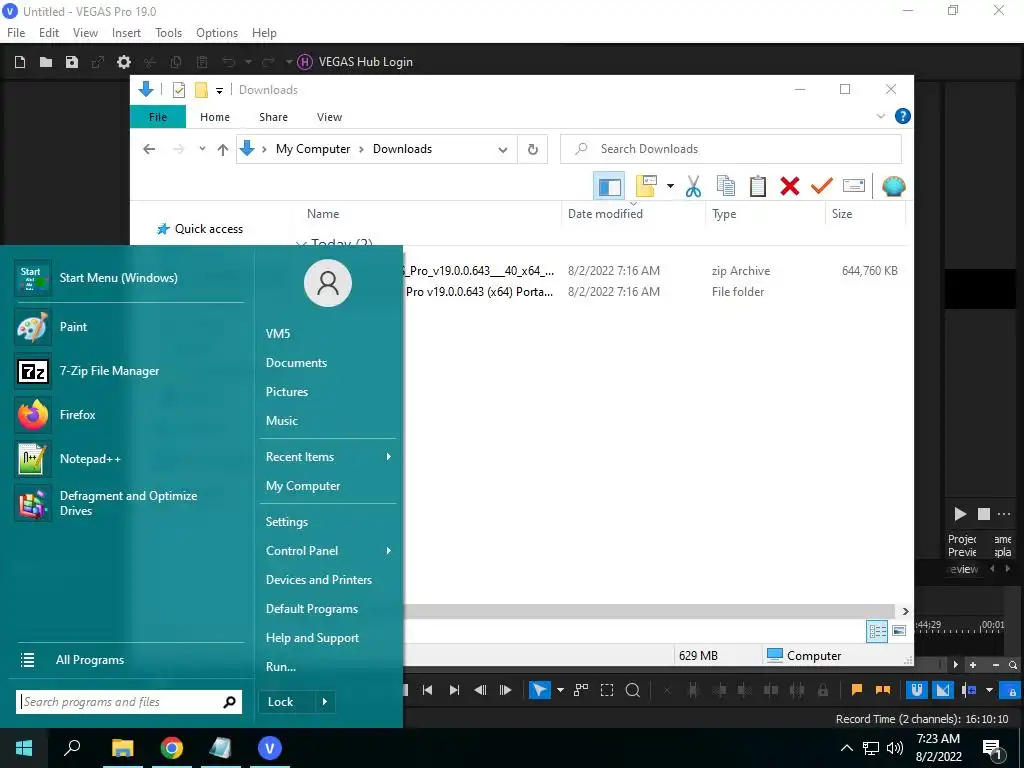1024x768 pixels.
Task: Click the VEGAS Hub Login button
Action: [x=356, y=62]
